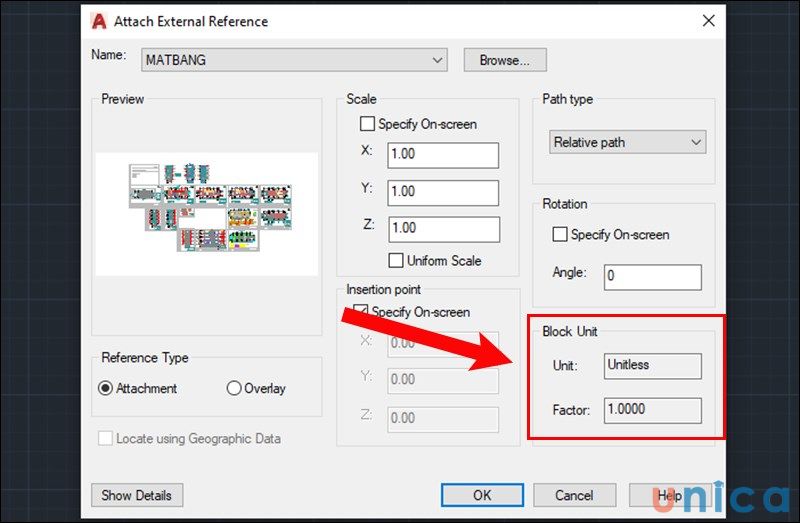800x523 pixels.
Task: Enable Specify On-screen under Rotation
Action: (560, 235)
